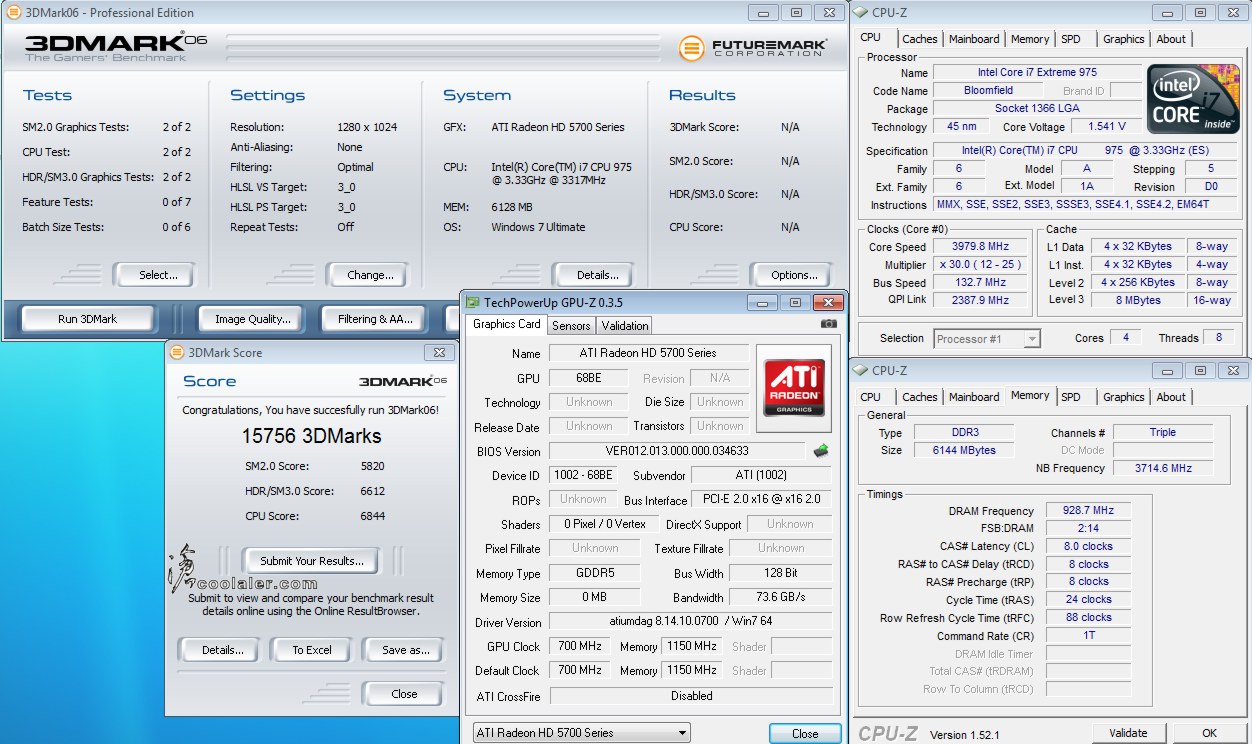1252x744 pixels.
Task: Select Graphics tab in CPU-Z timings window
Action: pyautogui.click(x=1124, y=397)
